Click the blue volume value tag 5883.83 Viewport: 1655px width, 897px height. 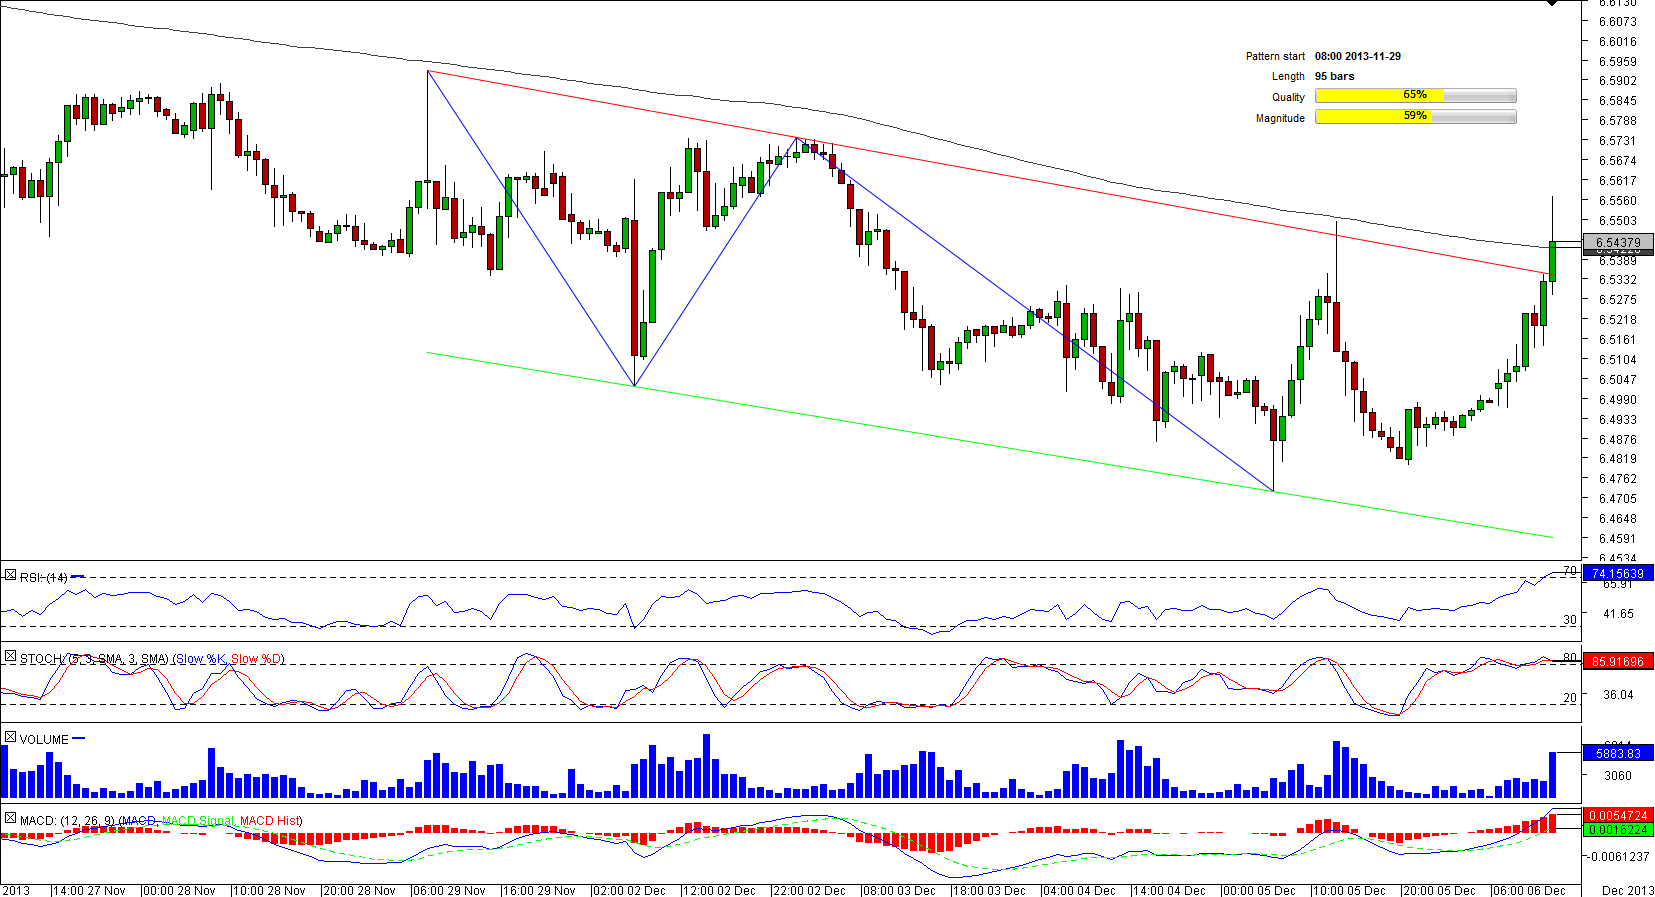[x=1617, y=754]
